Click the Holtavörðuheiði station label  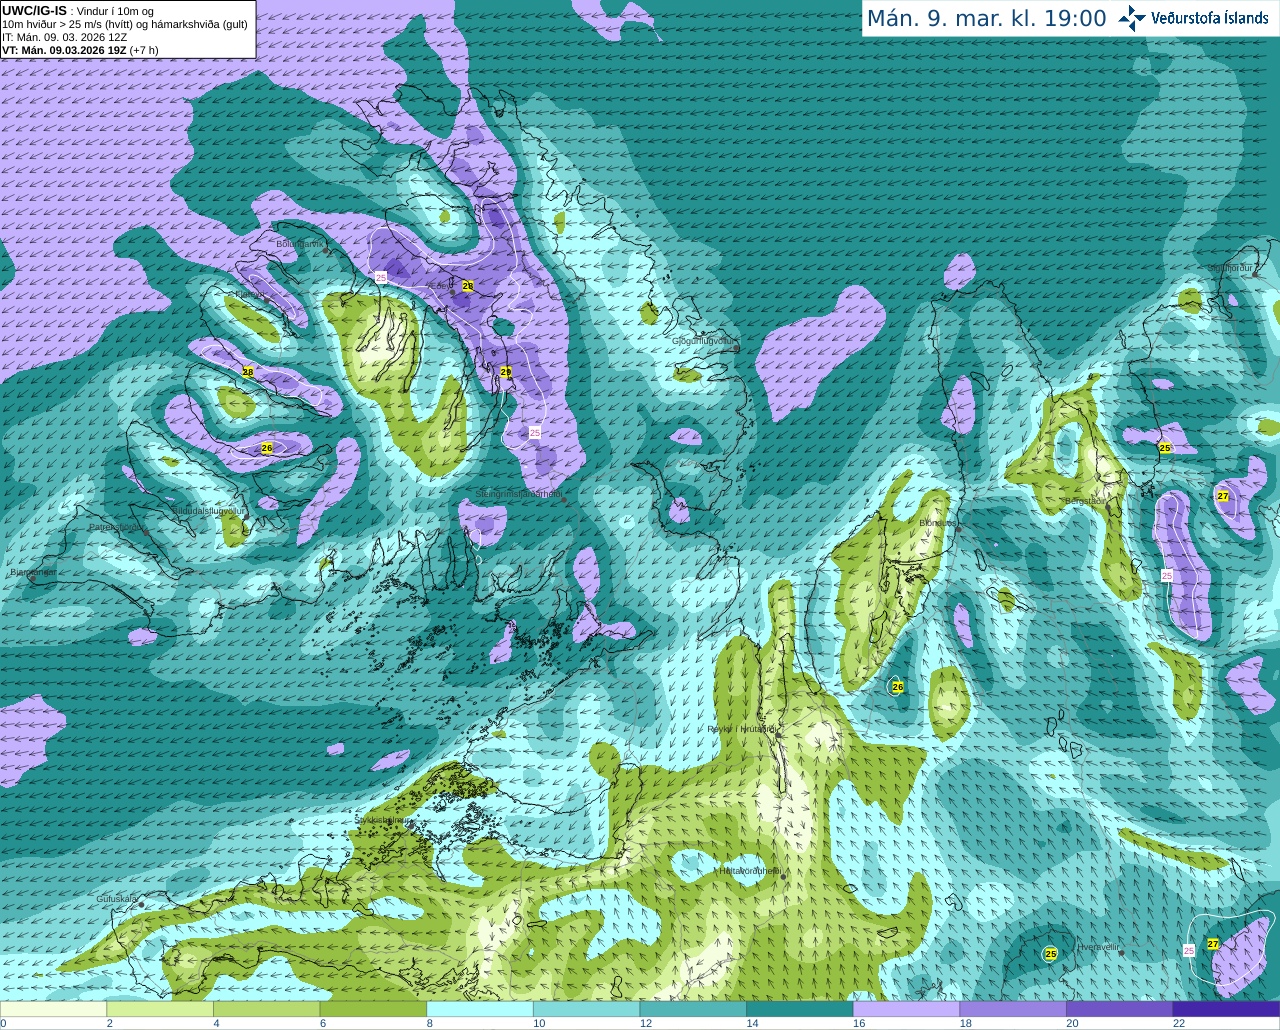click(749, 871)
